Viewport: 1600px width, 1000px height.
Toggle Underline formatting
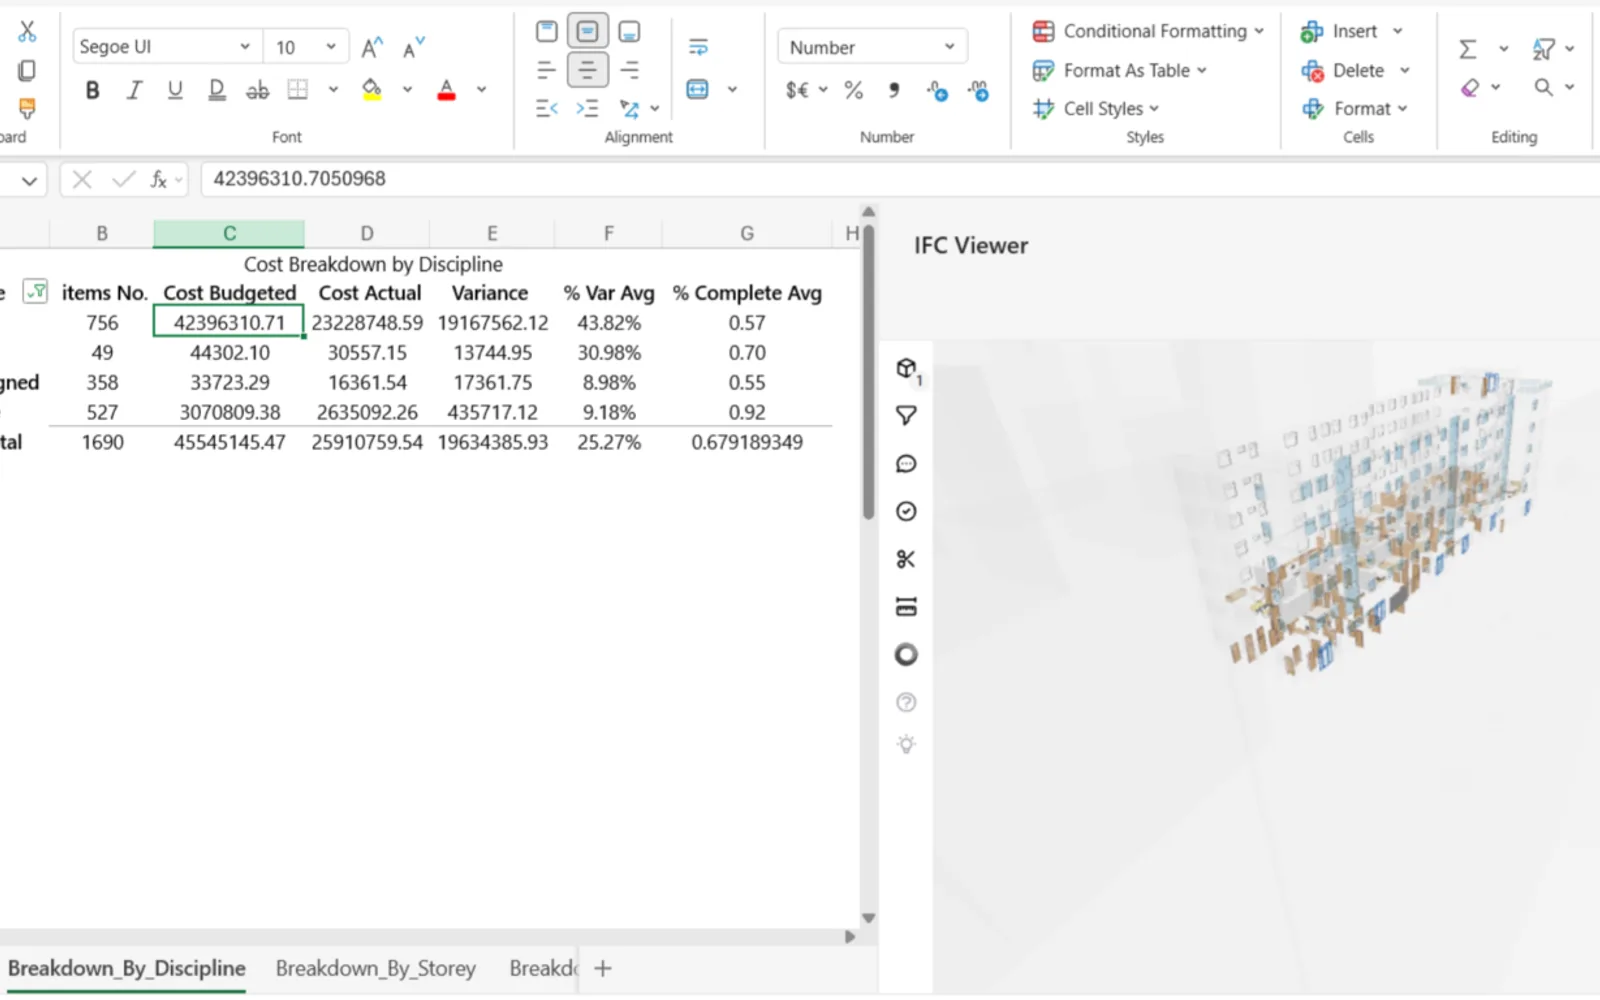tap(175, 90)
